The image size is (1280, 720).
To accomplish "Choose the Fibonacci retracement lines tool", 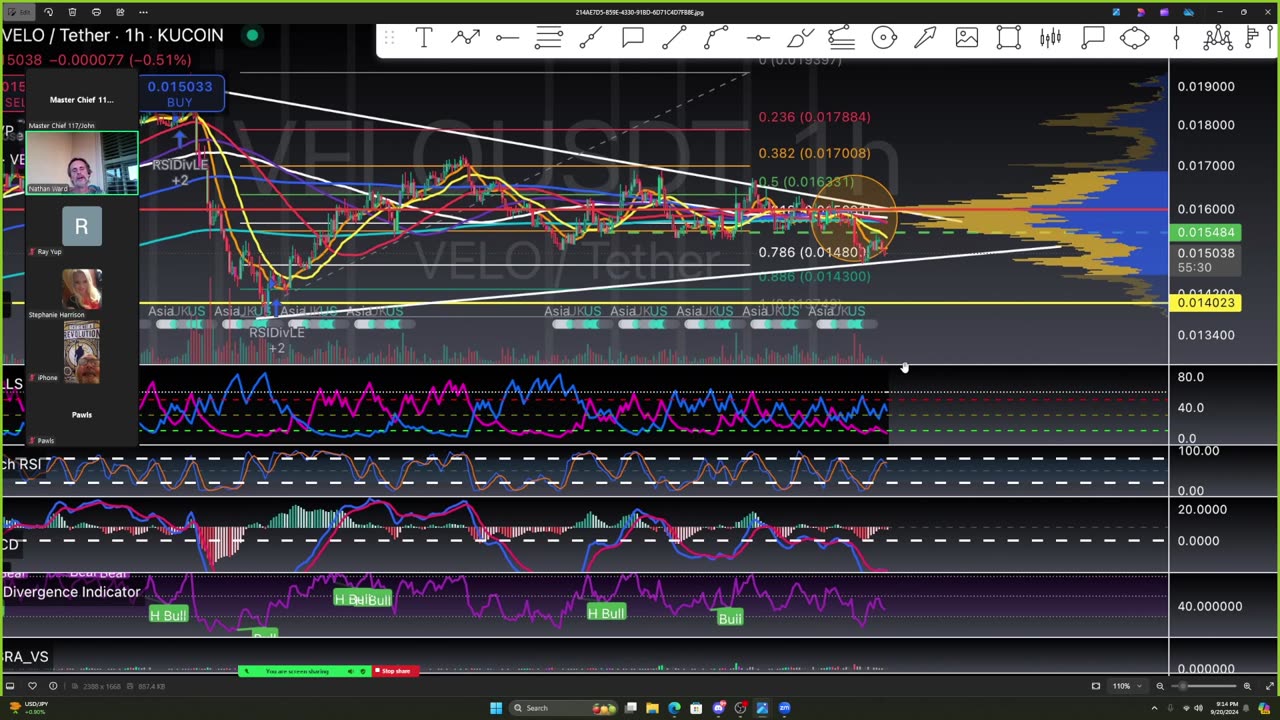I will coord(548,38).
